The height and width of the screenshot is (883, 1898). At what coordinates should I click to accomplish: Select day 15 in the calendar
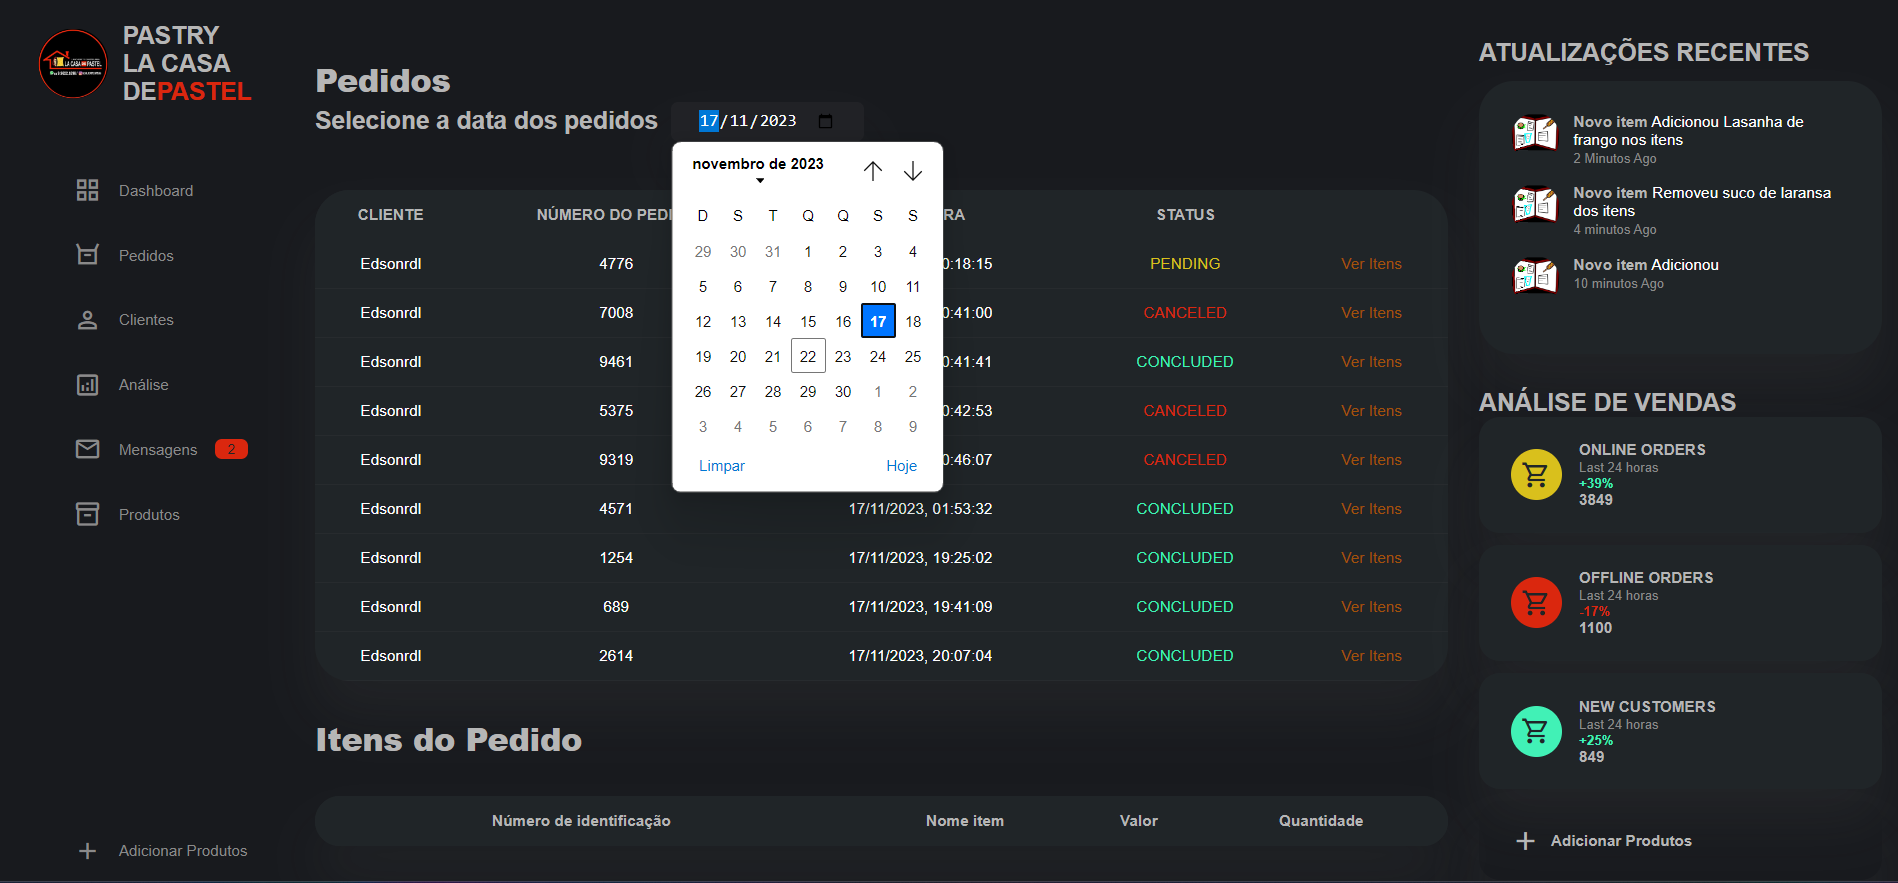(808, 322)
